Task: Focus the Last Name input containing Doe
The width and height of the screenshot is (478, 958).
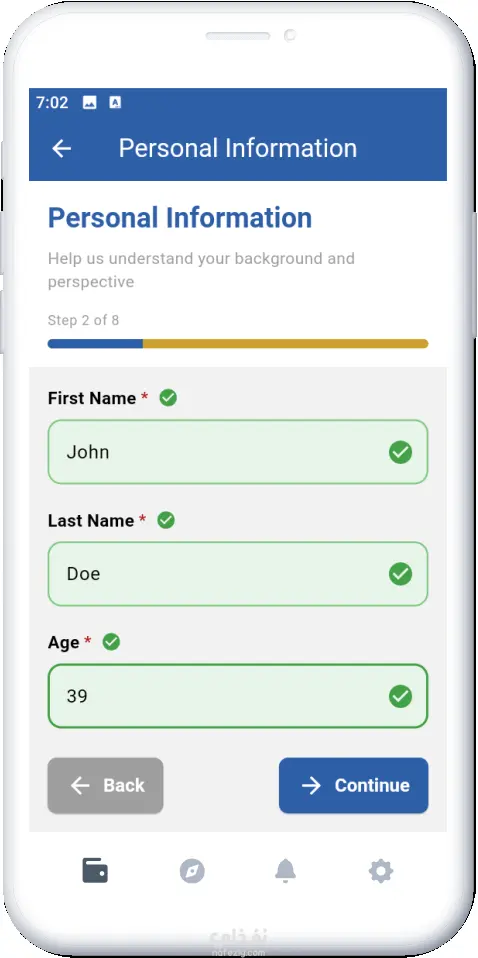Action: click(238, 574)
